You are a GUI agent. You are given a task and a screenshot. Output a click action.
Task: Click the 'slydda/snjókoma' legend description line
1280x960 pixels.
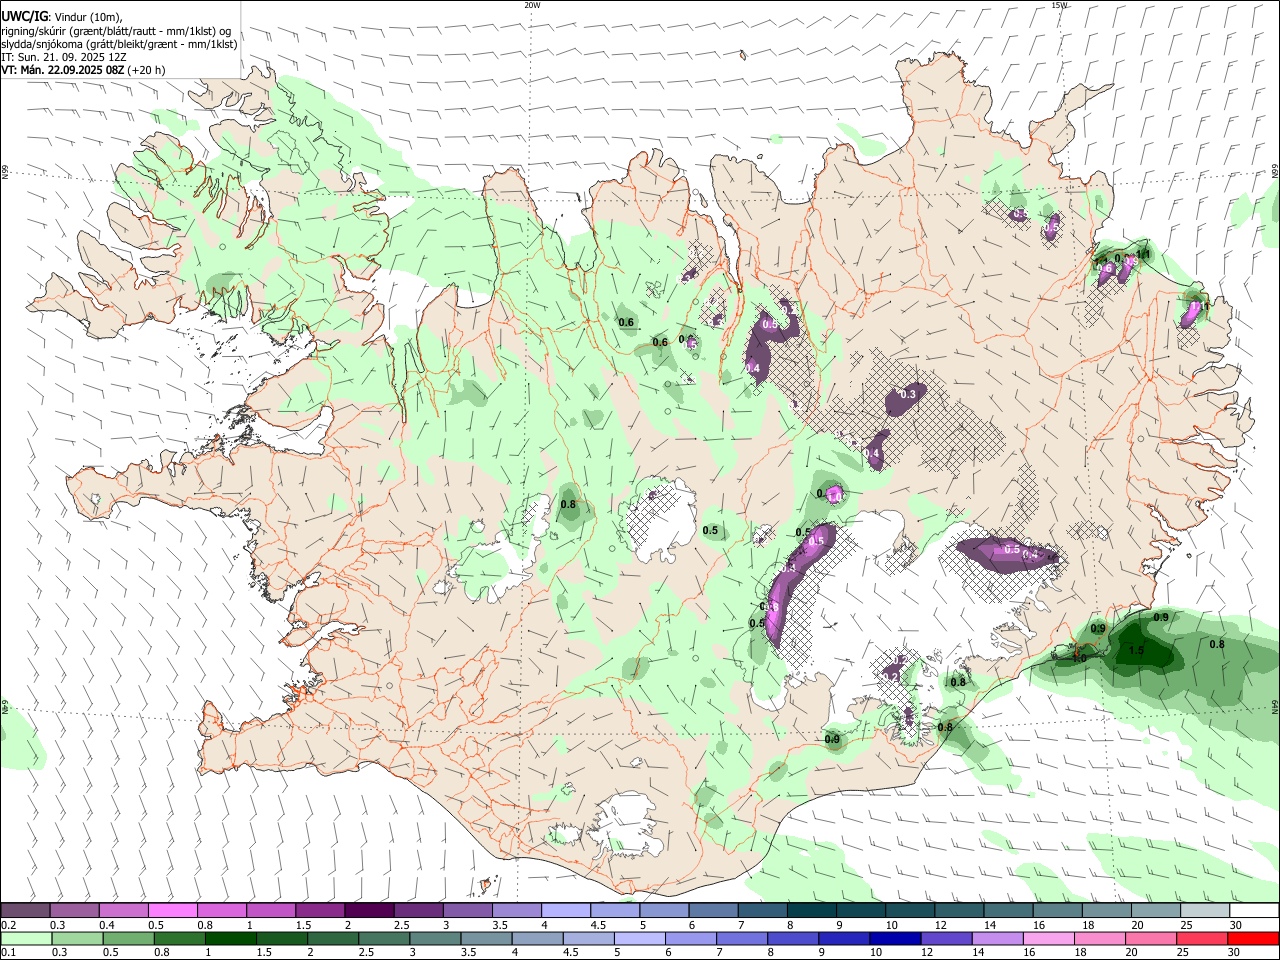pos(119,44)
